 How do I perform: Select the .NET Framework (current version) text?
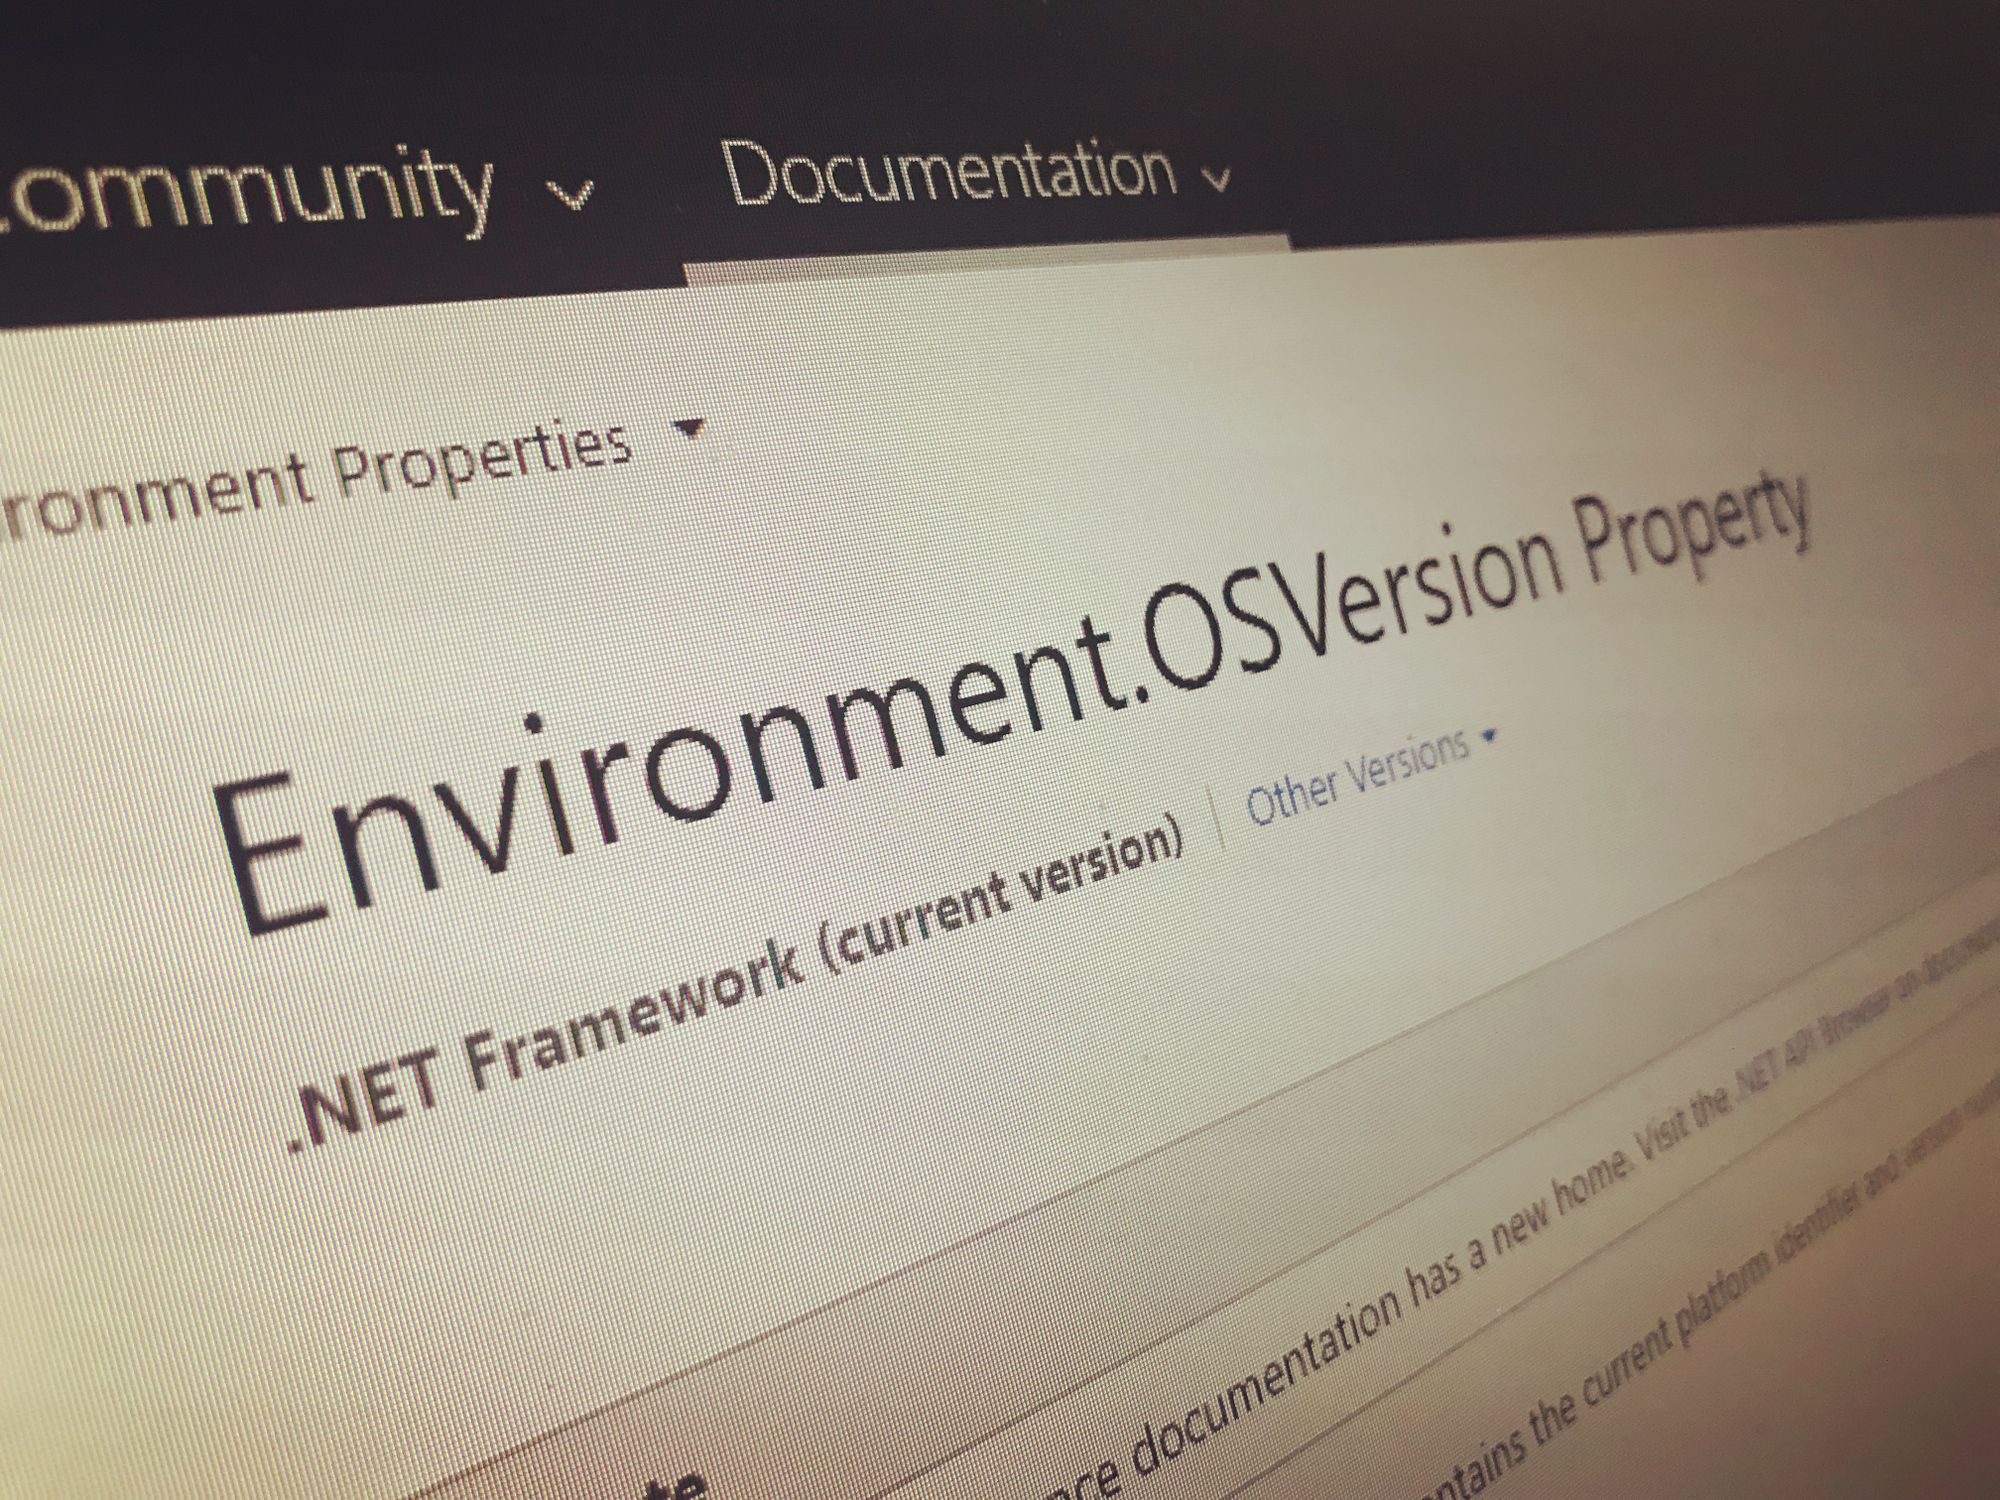click(x=736, y=984)
